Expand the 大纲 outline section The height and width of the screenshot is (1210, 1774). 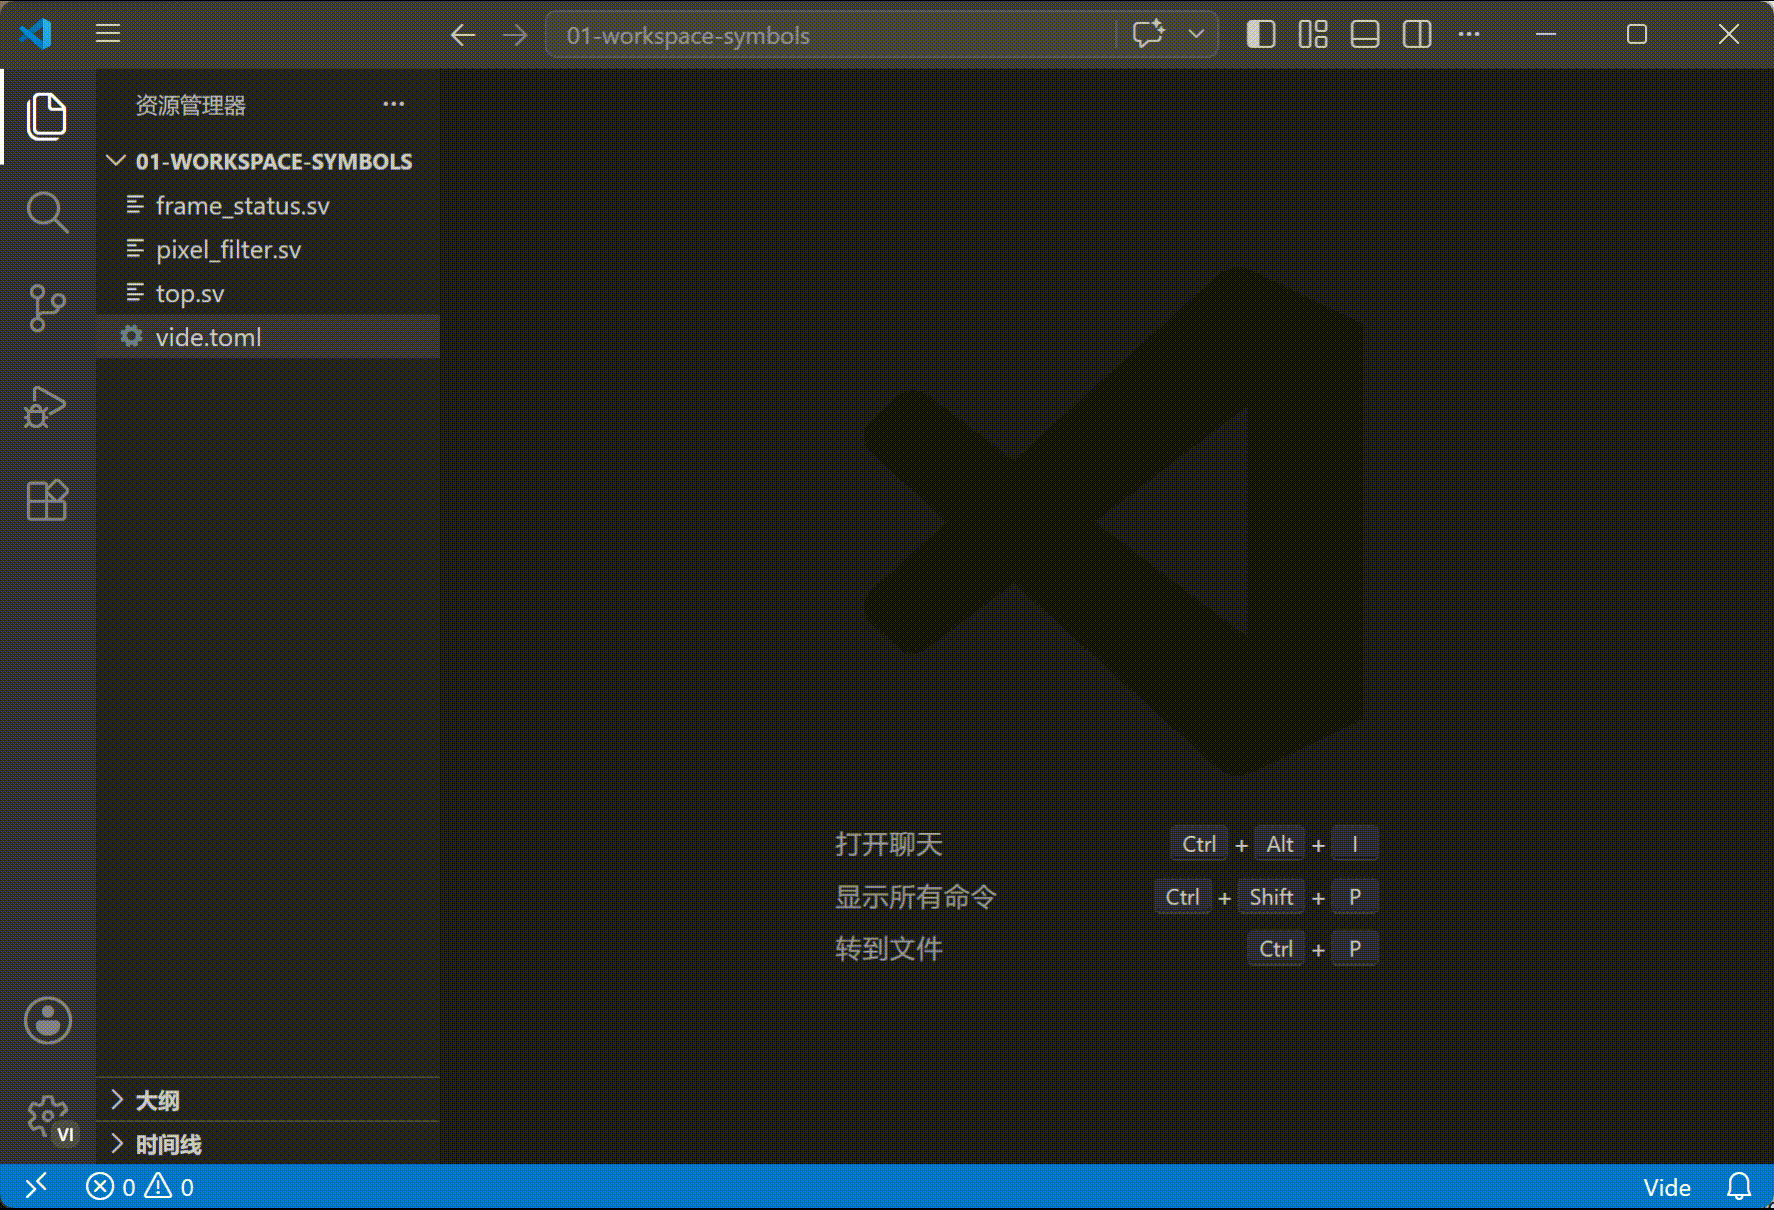tap(268, 1100)
